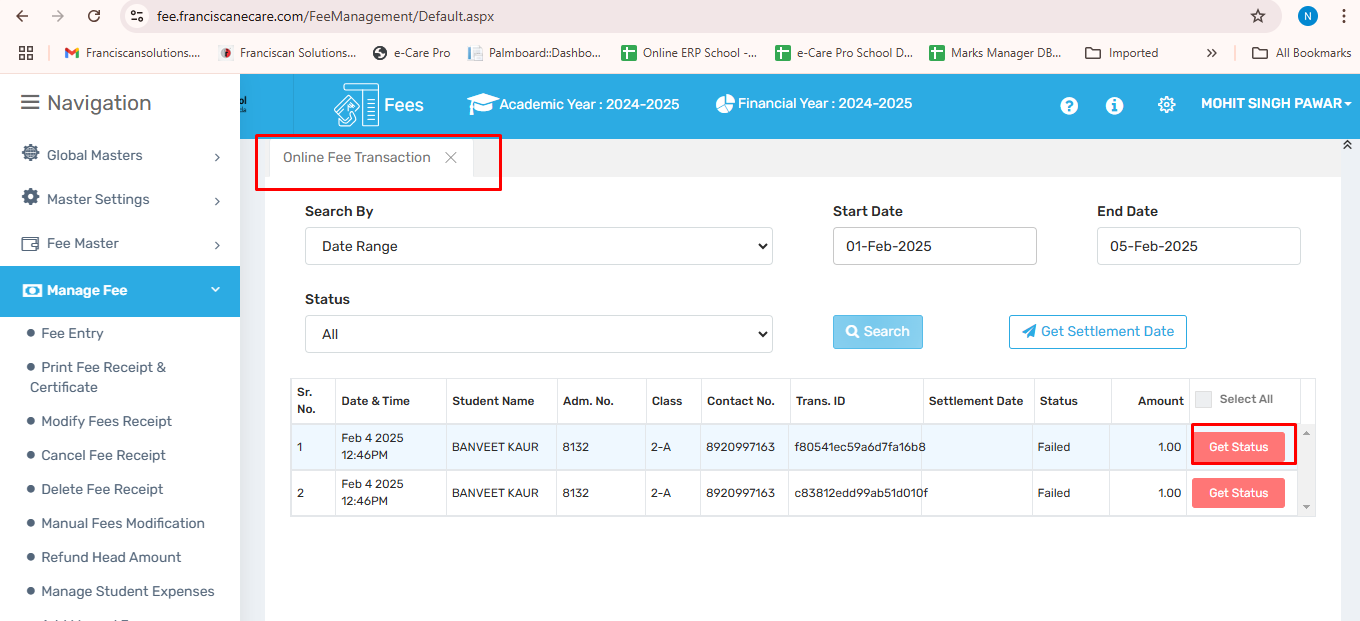Bookmark this page with the star icon
Viewport: 1360px width, 621px height.
1258,16
